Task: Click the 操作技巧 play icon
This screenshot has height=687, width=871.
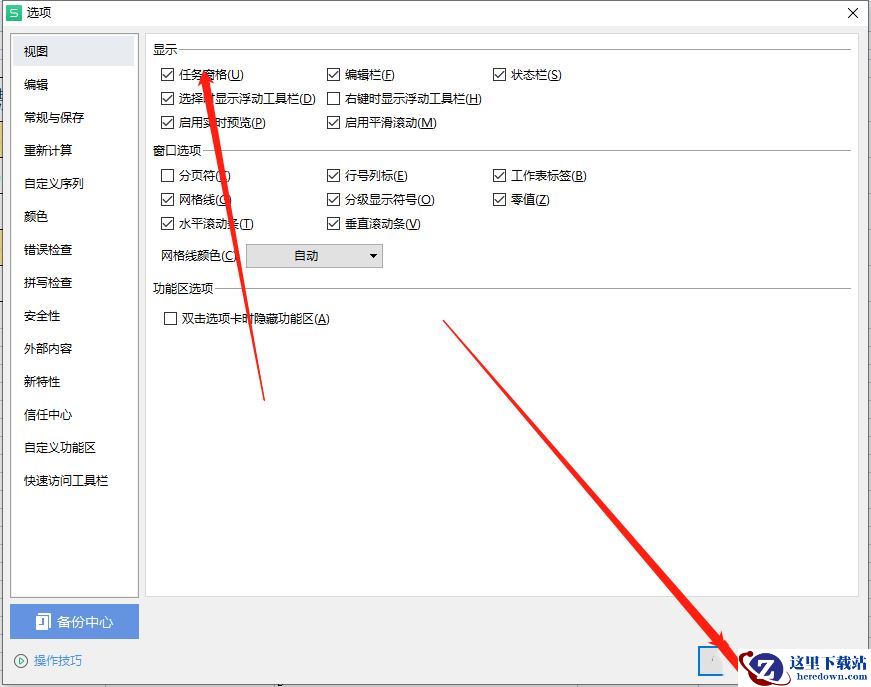Action: click(x=21, y=661)
